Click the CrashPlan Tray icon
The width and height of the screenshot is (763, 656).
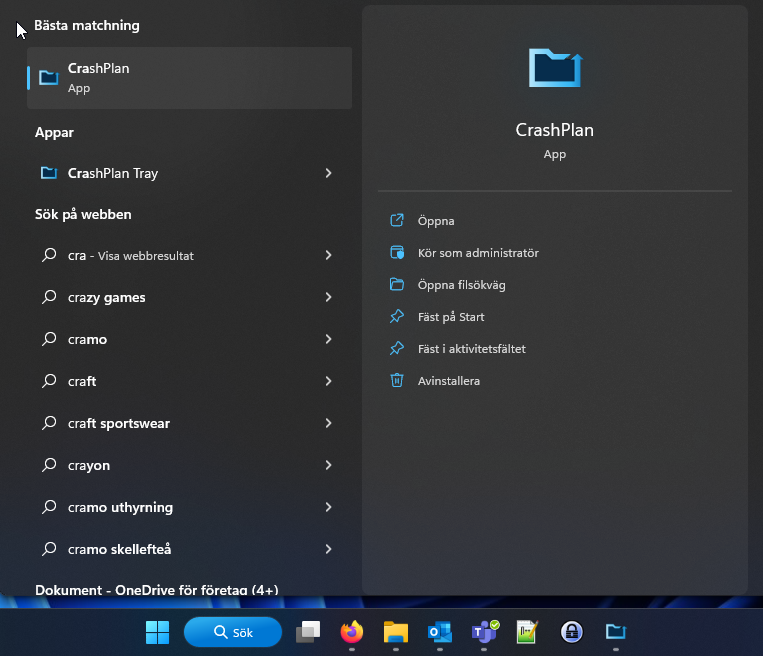click(x=49, y=173)
